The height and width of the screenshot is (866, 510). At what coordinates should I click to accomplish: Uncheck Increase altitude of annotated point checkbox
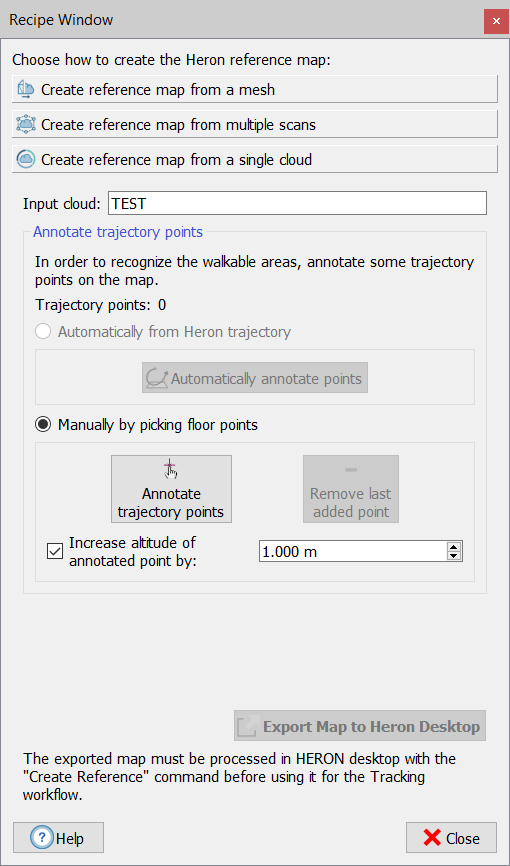click(55, 551)
